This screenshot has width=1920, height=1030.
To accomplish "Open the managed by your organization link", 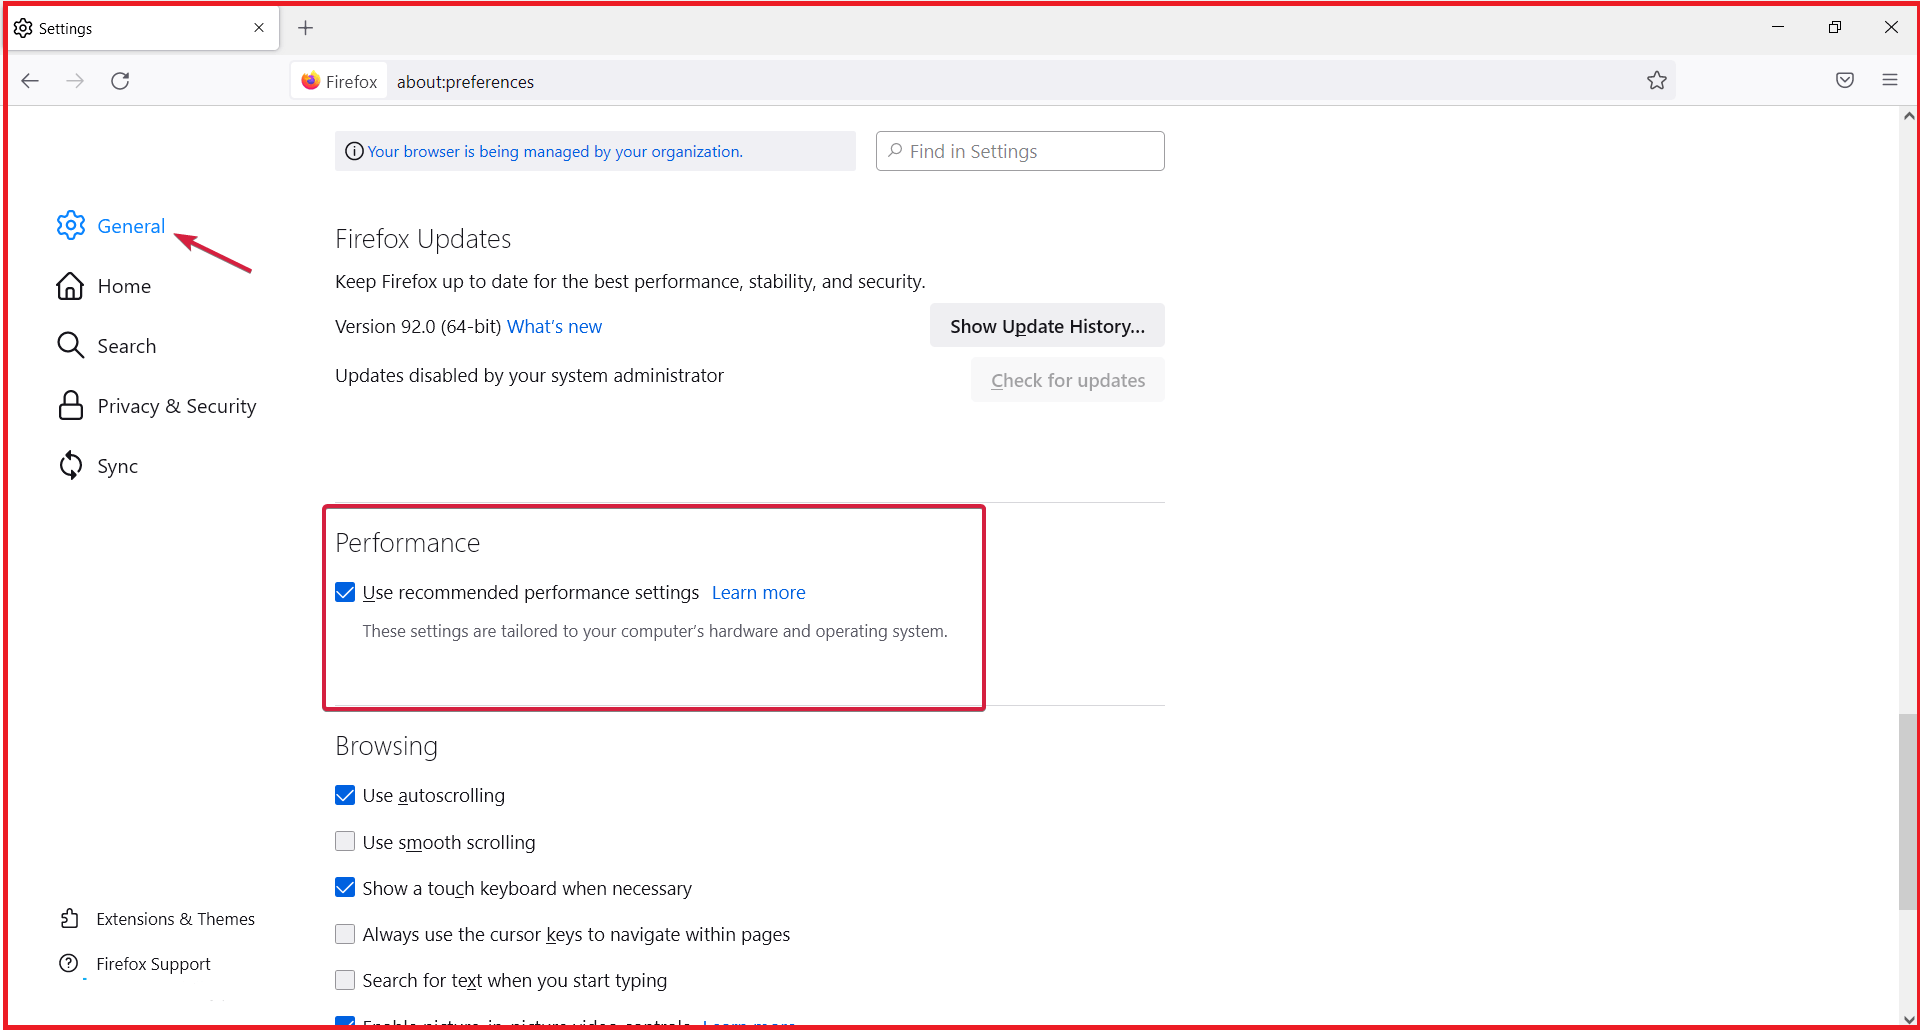I will pyautogui.click(x=555, y=151).
